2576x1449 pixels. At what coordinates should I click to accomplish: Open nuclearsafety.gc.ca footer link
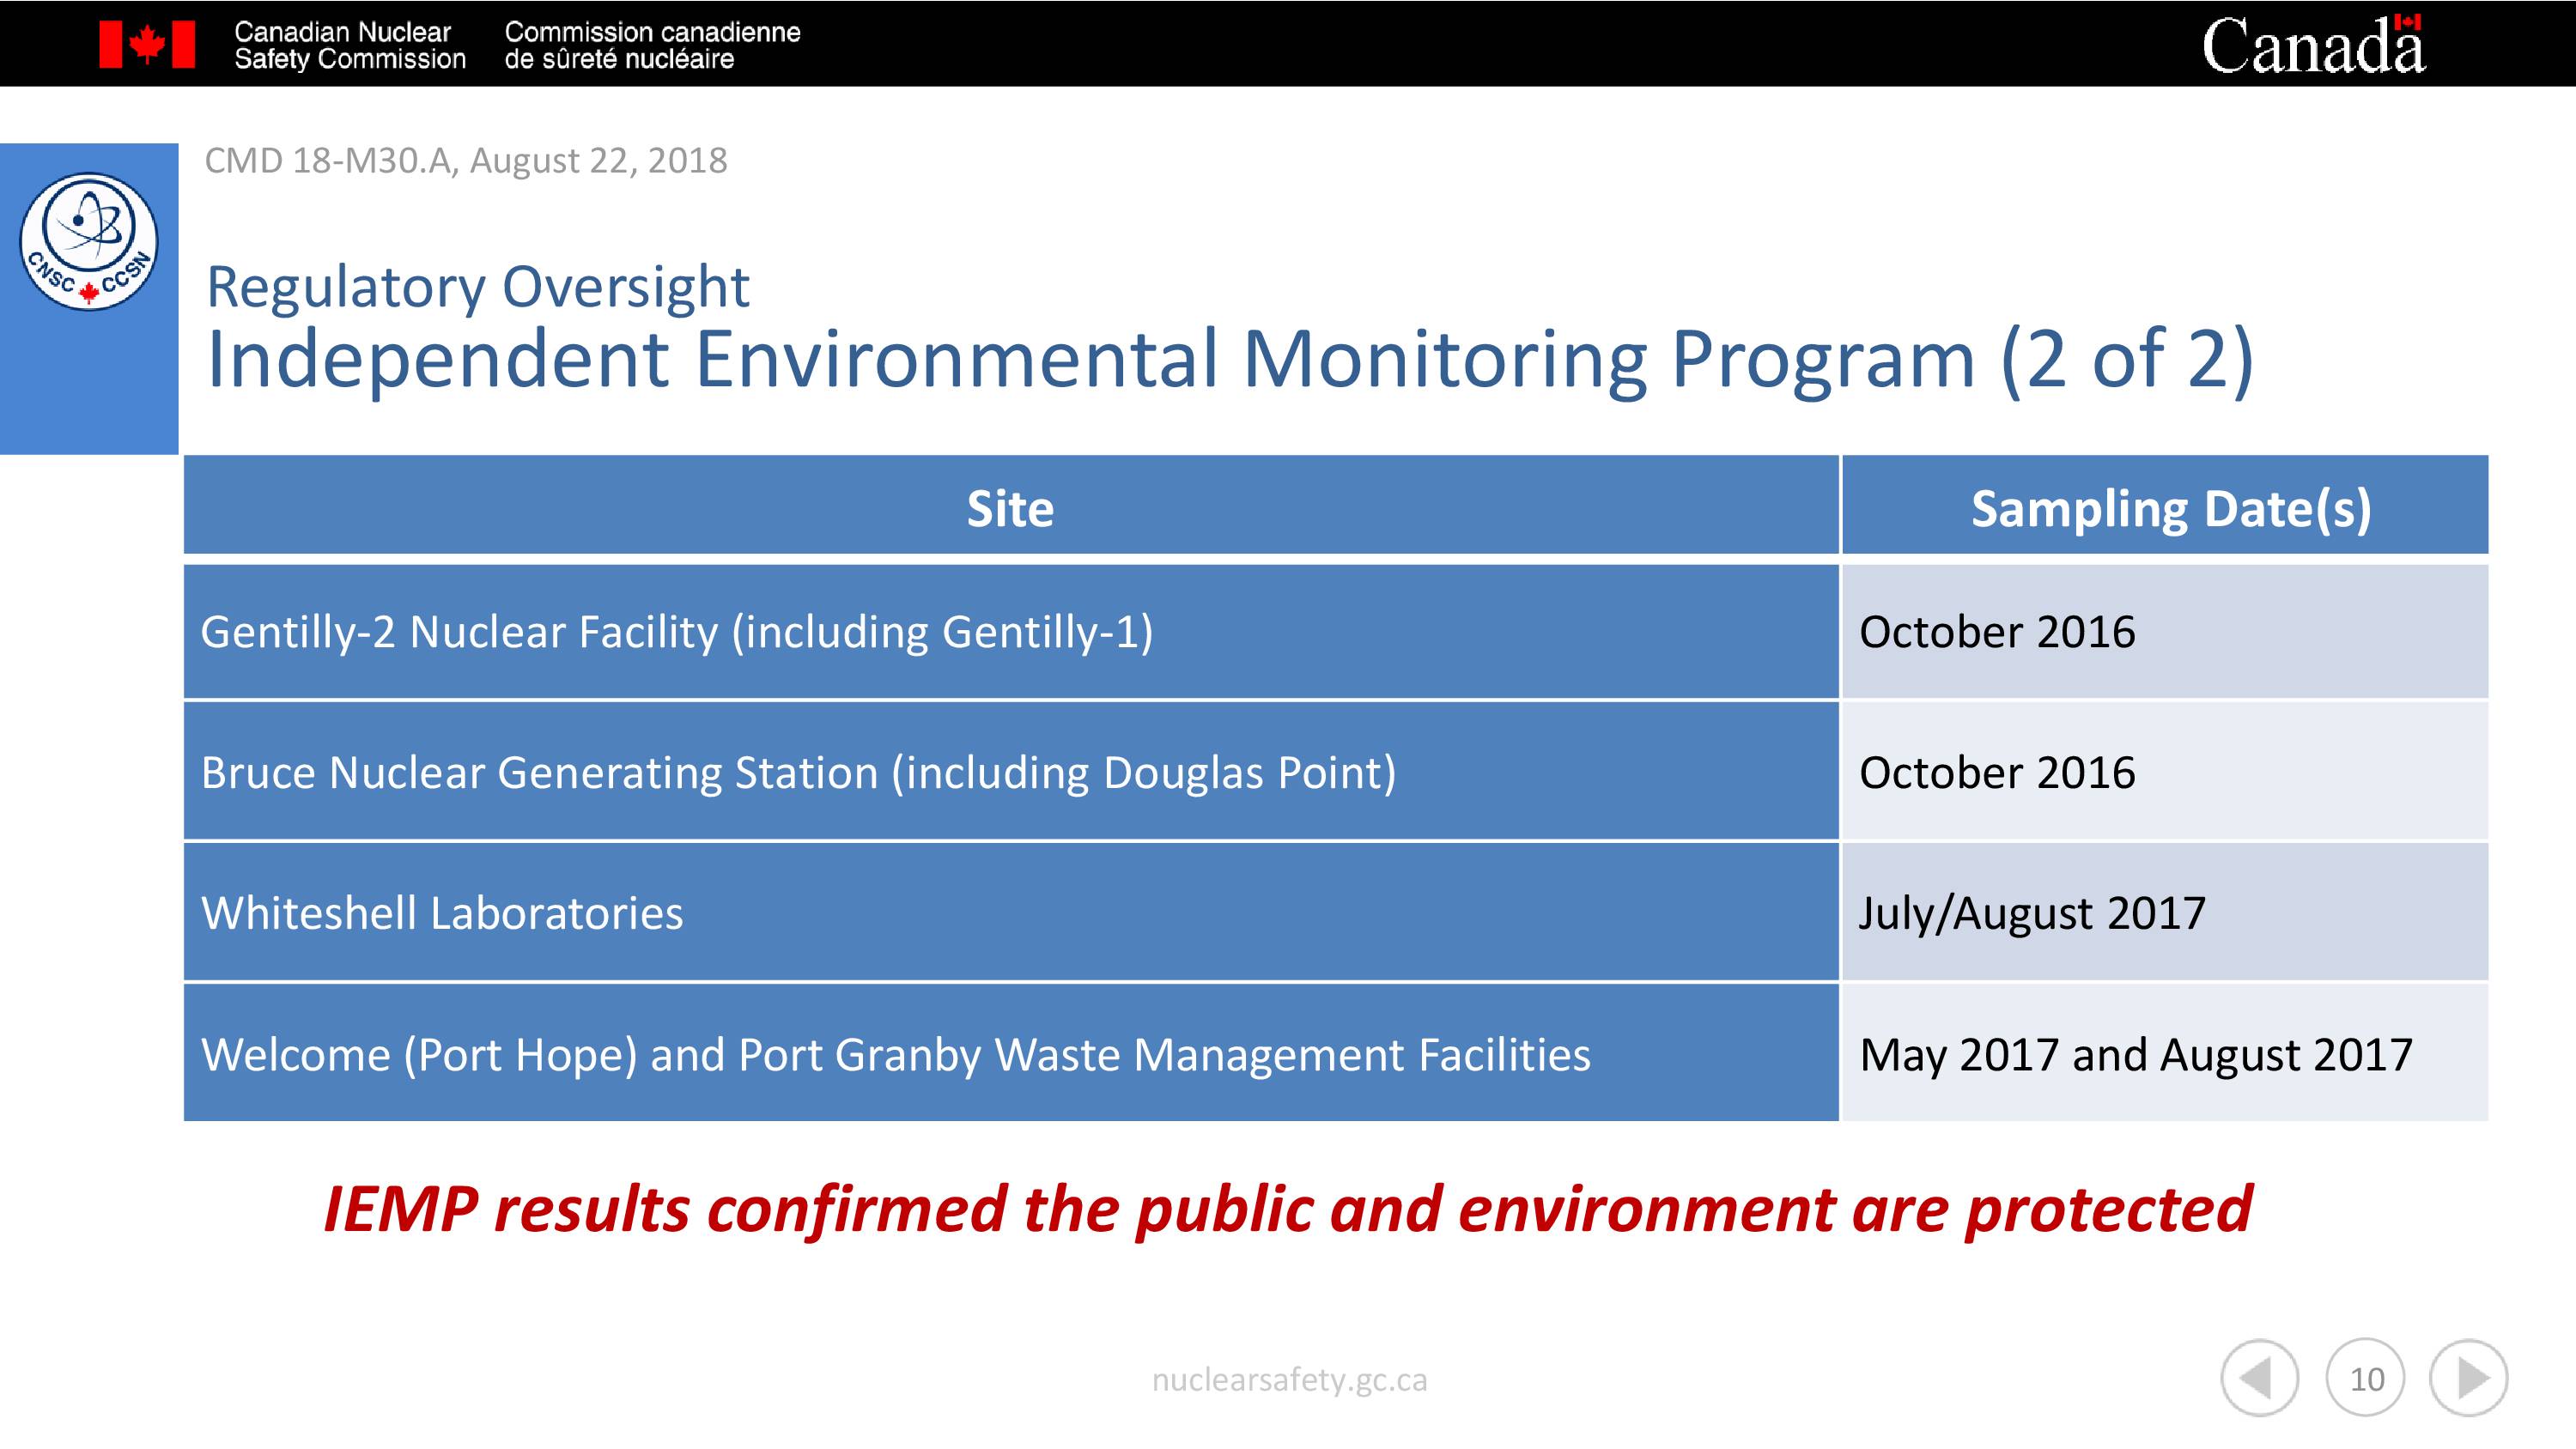1289,1380
